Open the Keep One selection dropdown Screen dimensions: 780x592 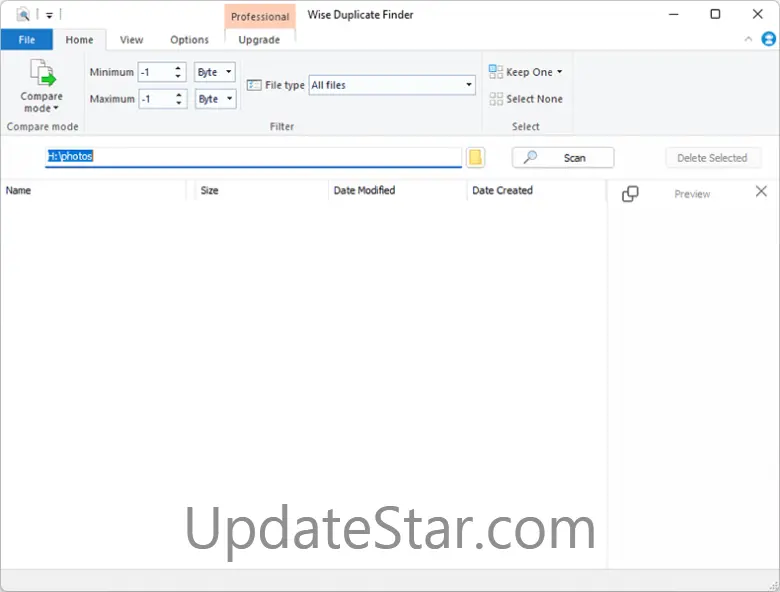coord(526,72)
